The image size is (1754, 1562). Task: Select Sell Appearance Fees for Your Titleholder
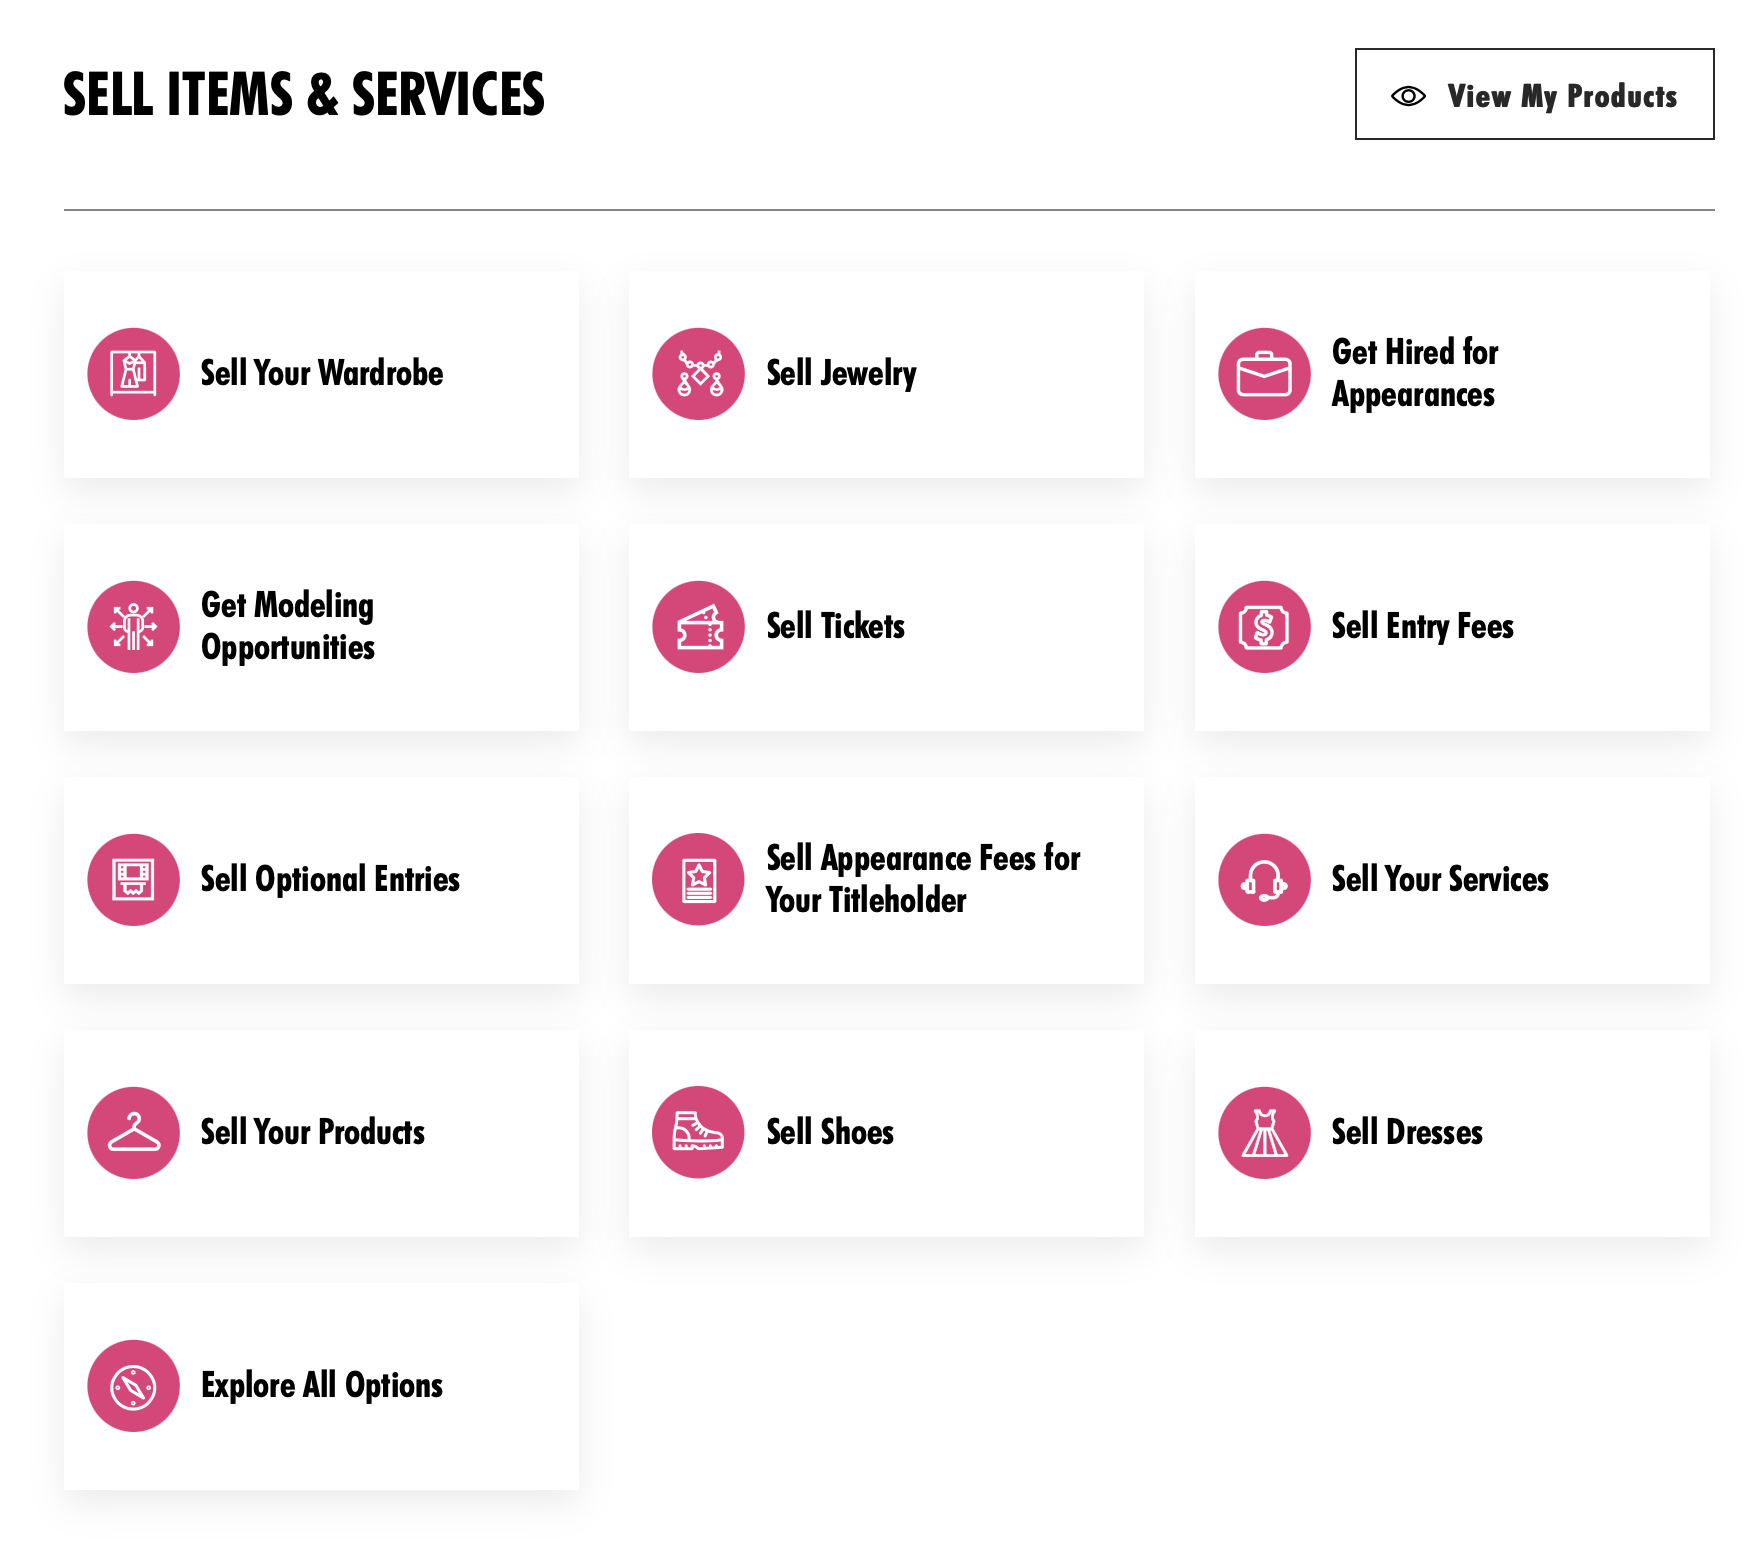tap(886, 880)
